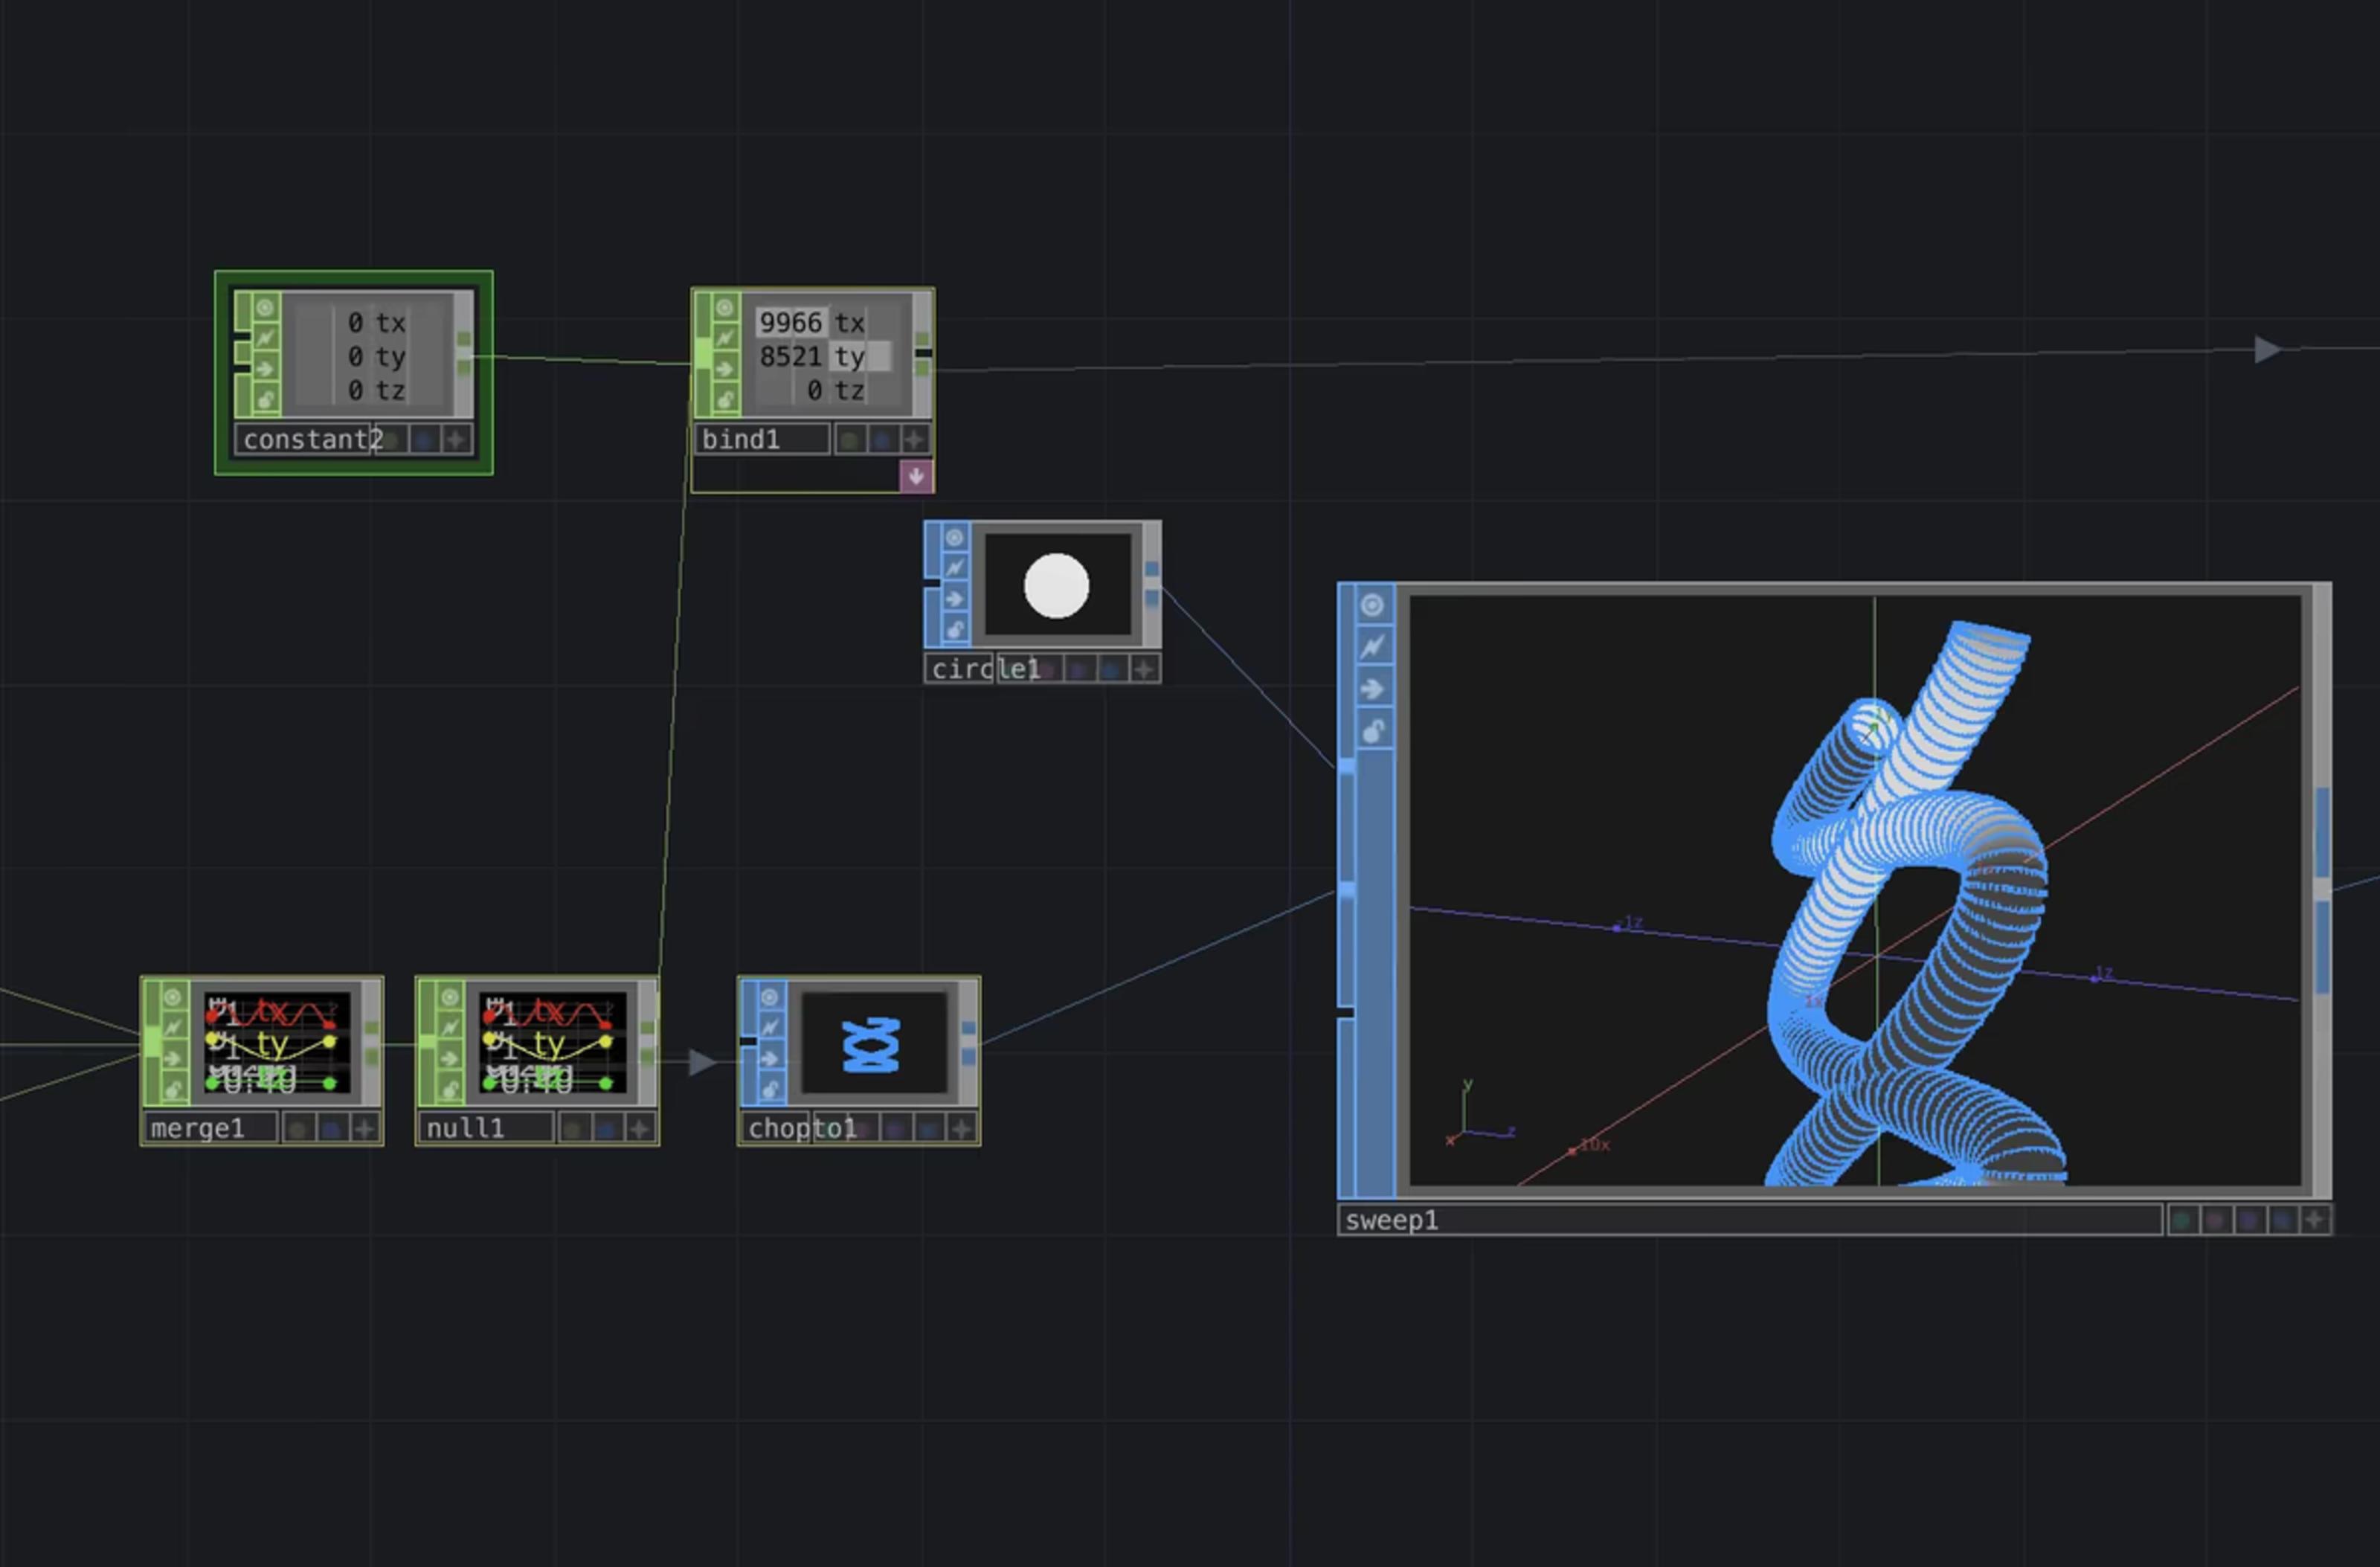Click the bypass arrow flag on sweep1
This screenshot has height=1567, width=2380.
[x=1372, y=689]
